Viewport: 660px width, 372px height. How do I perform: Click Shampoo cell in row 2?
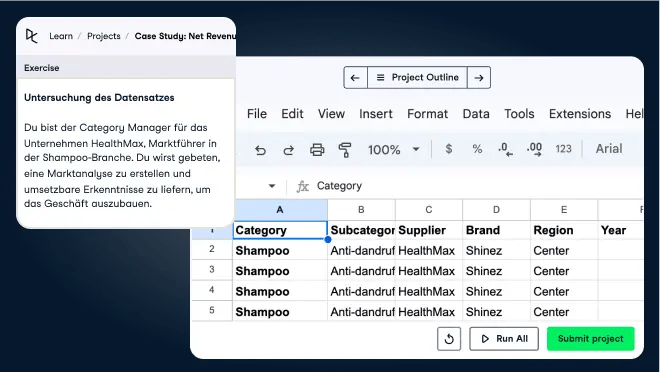coord(280,250)
